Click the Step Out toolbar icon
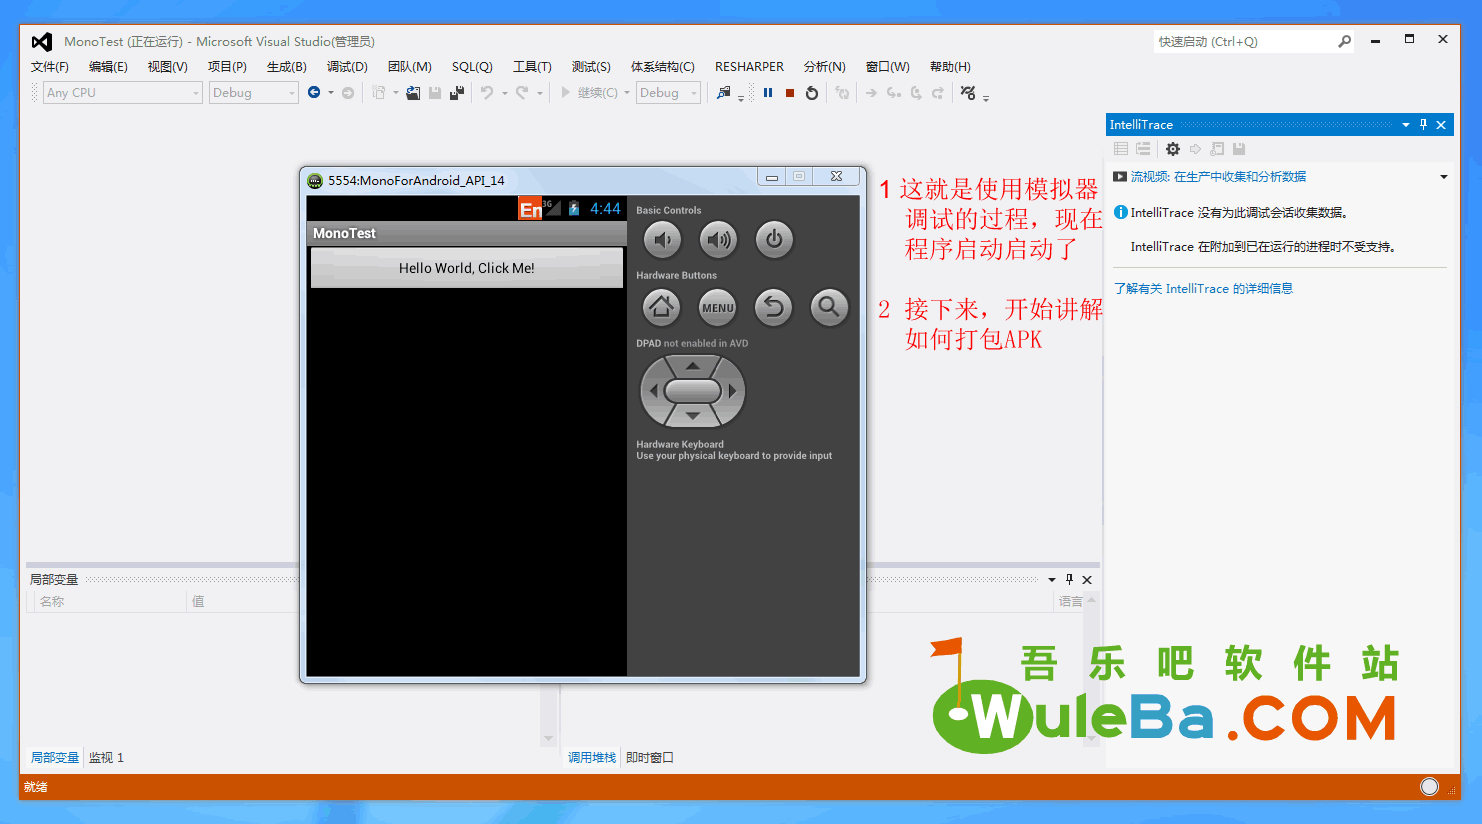This screenshot has width=1482, height=824. pyautogui.click(x=938, y=93)
